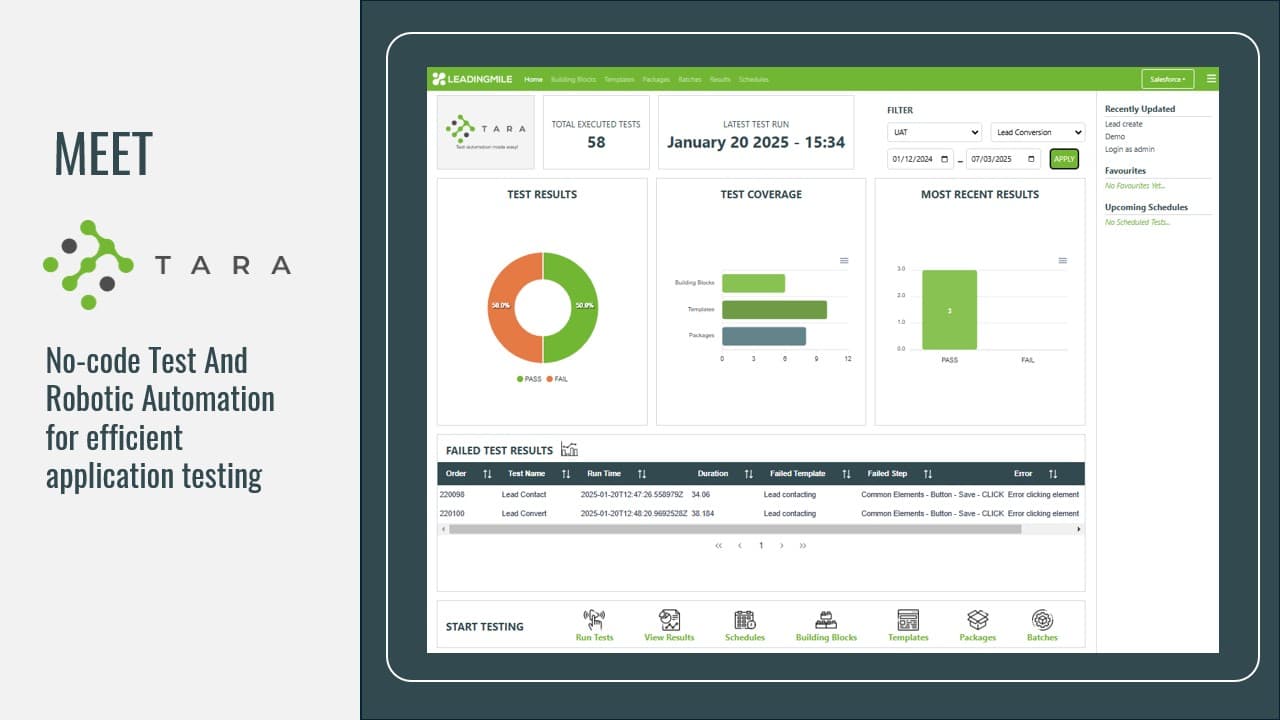This screenshot has width=1280, height=720.
Task: Open the Packages menu in the header
Action: click(656, 79)
